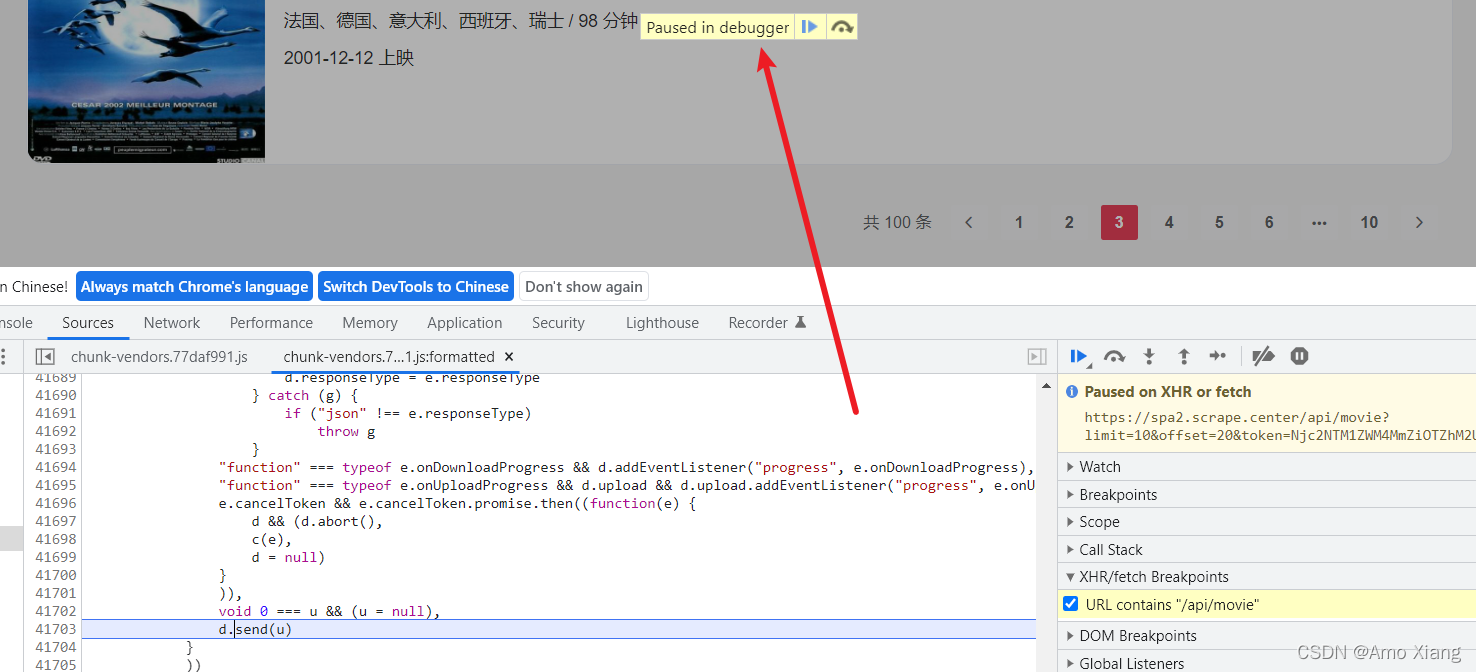Step over next function call in the debugger toolbar
The image size is (1476, 672).
pos(1114,356)
